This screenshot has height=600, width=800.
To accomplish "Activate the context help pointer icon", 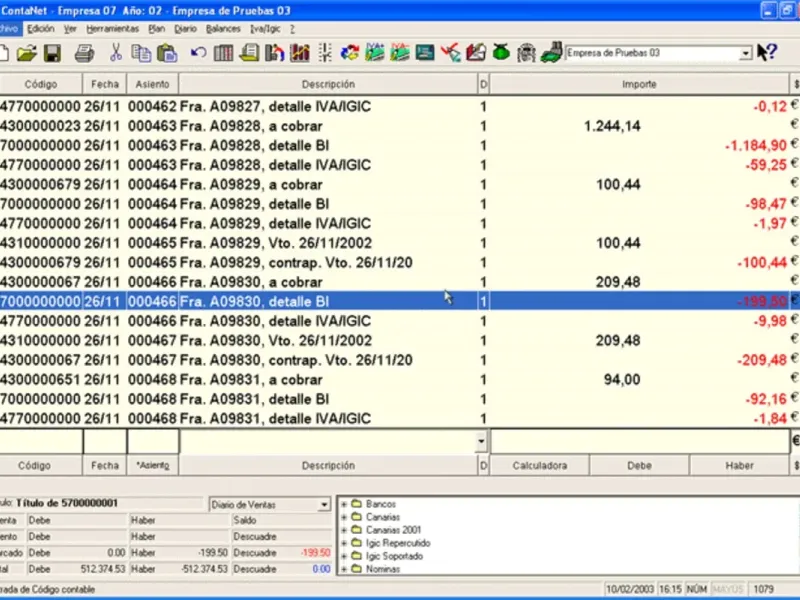I will (766, 53).
